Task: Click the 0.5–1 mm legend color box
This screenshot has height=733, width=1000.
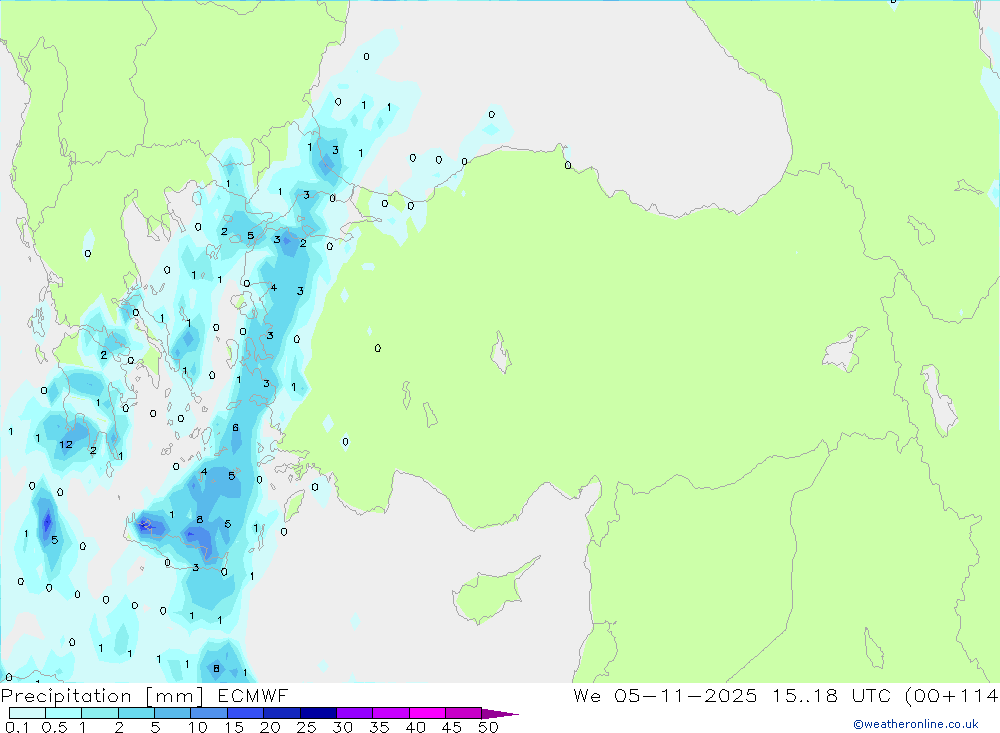Action: point(63,713)
